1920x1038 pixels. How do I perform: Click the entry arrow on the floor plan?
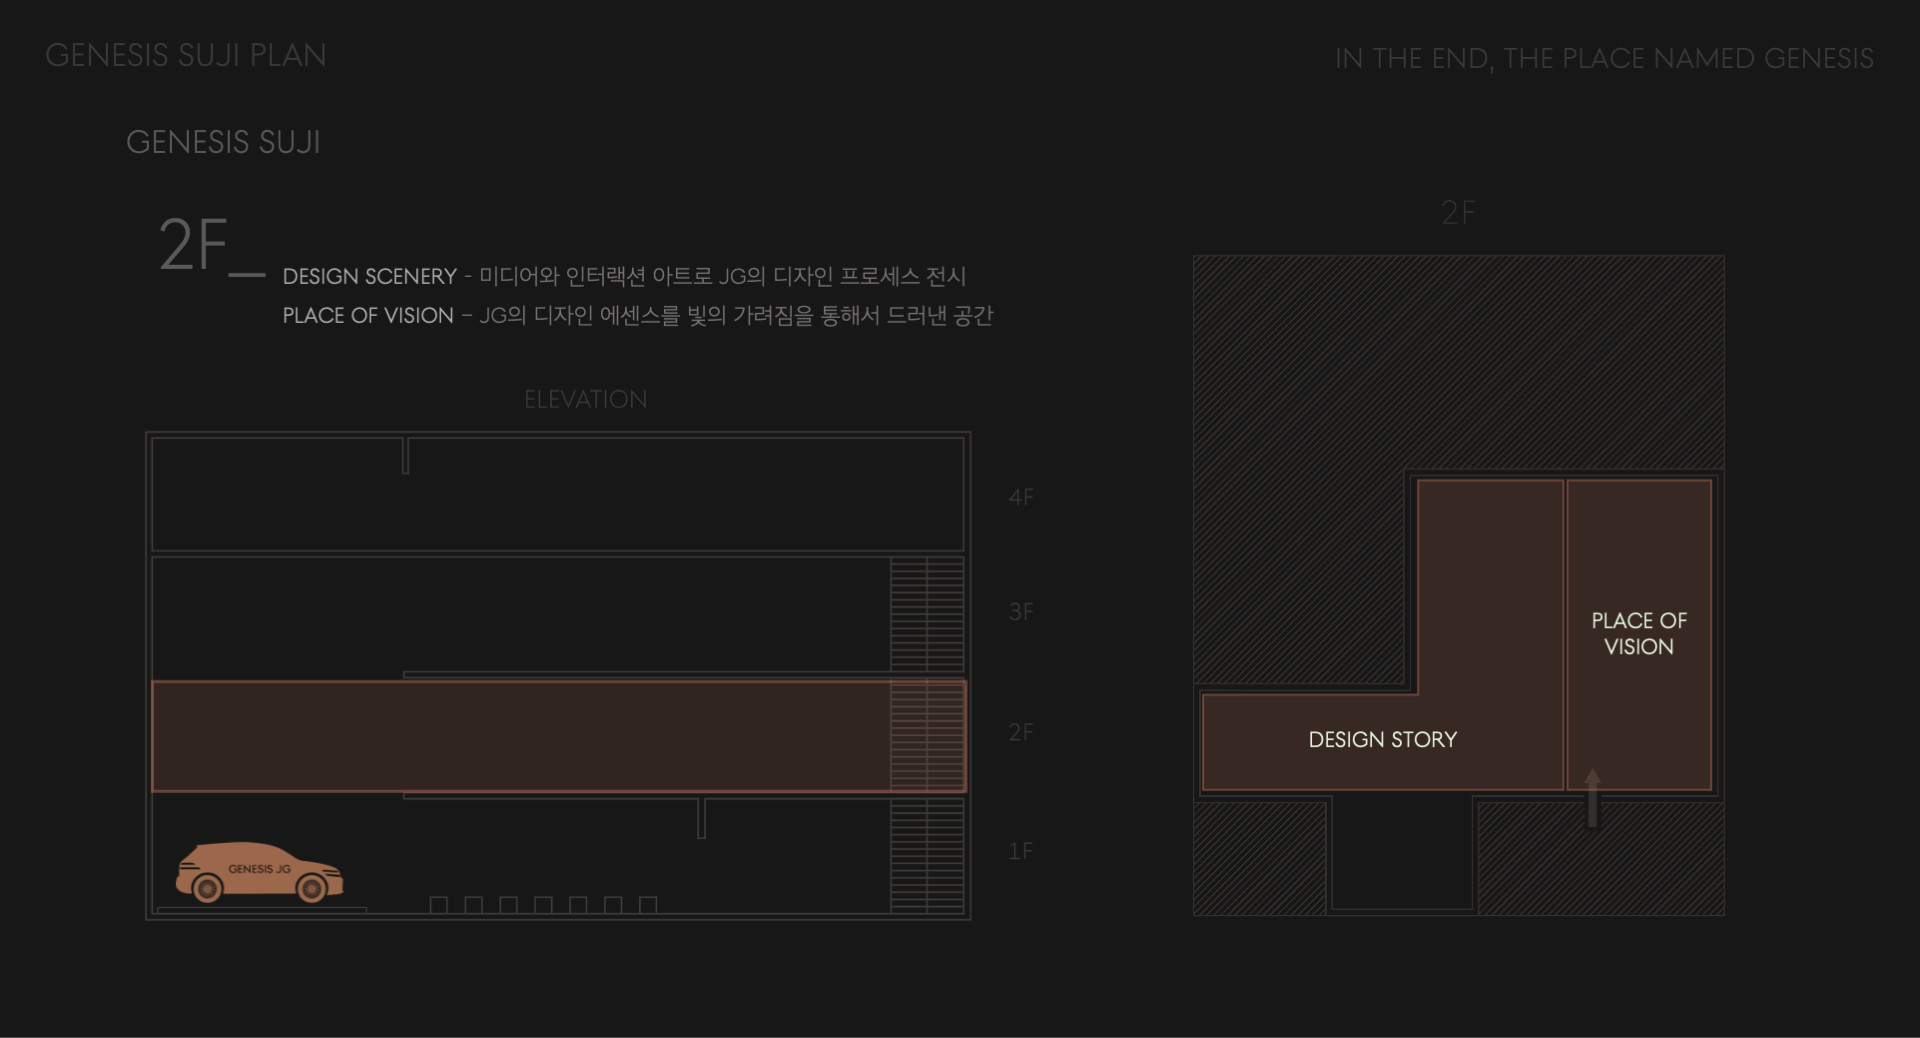pos(1593,798)
